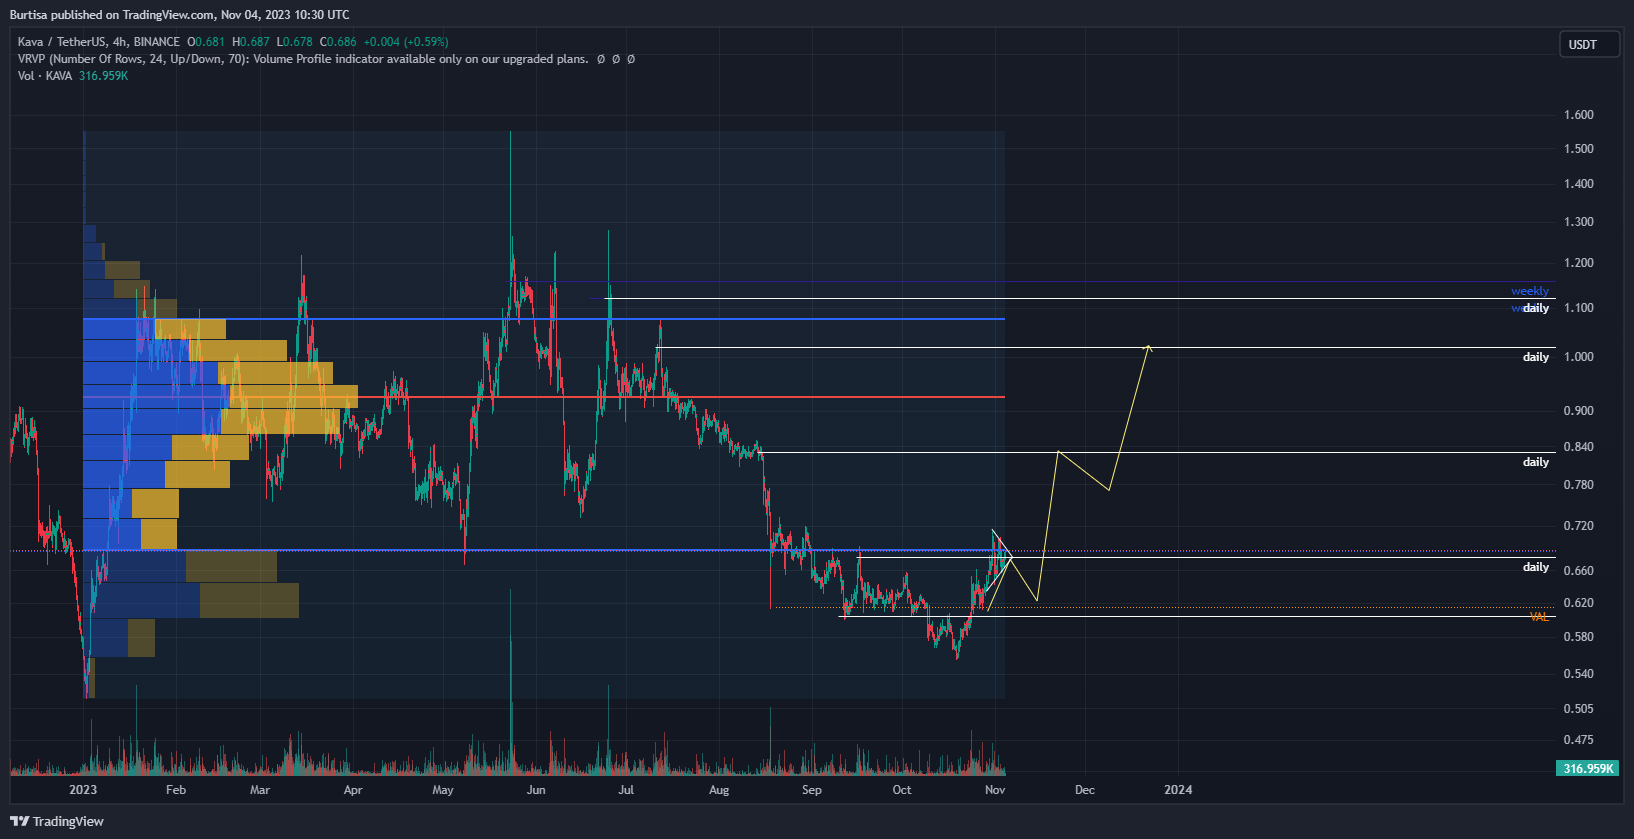This screenshot has height=839, width=1634.
Task: Click the 0.720 price axis label
Action: [x=1579, y=526]
